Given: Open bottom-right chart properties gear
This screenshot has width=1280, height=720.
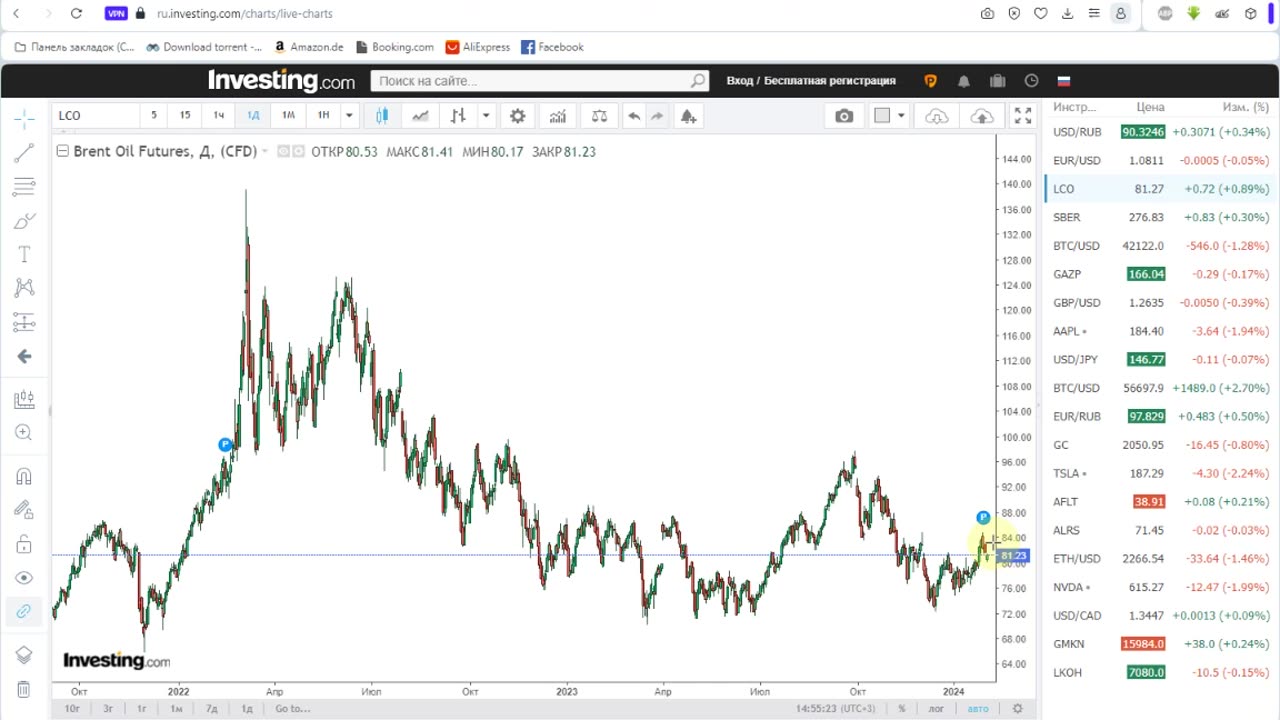Looking at the screenshot, I should coord(1018,709).
